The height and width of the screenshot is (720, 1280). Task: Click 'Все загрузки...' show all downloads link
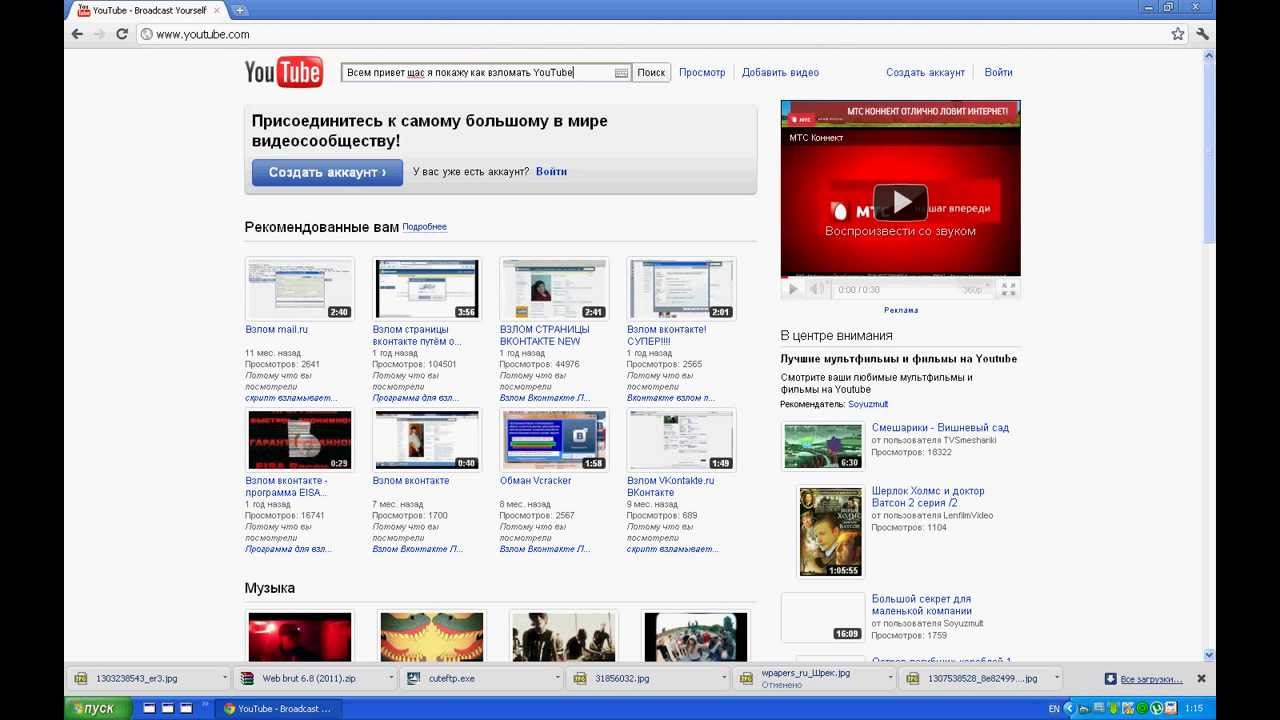(1151, 679)
